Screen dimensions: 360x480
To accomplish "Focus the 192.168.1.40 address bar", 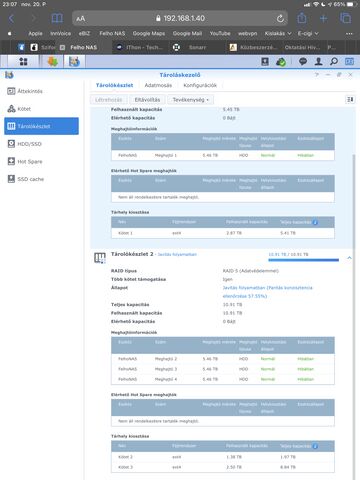I will [180, 18].
